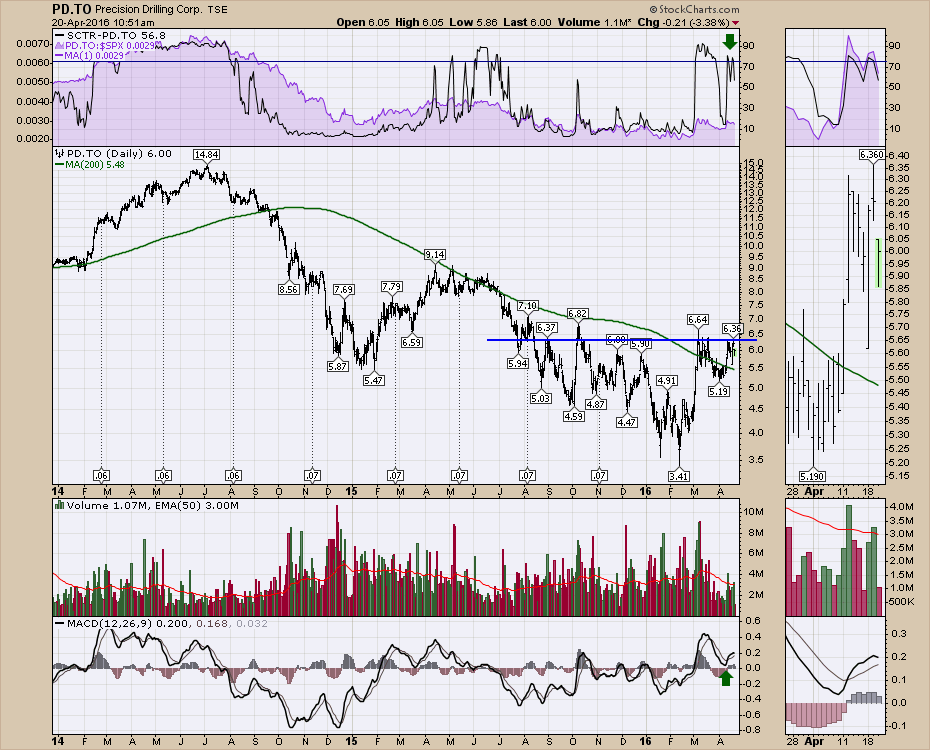
Task: Click the 4.59 low price label
Action: click(574, 416)
